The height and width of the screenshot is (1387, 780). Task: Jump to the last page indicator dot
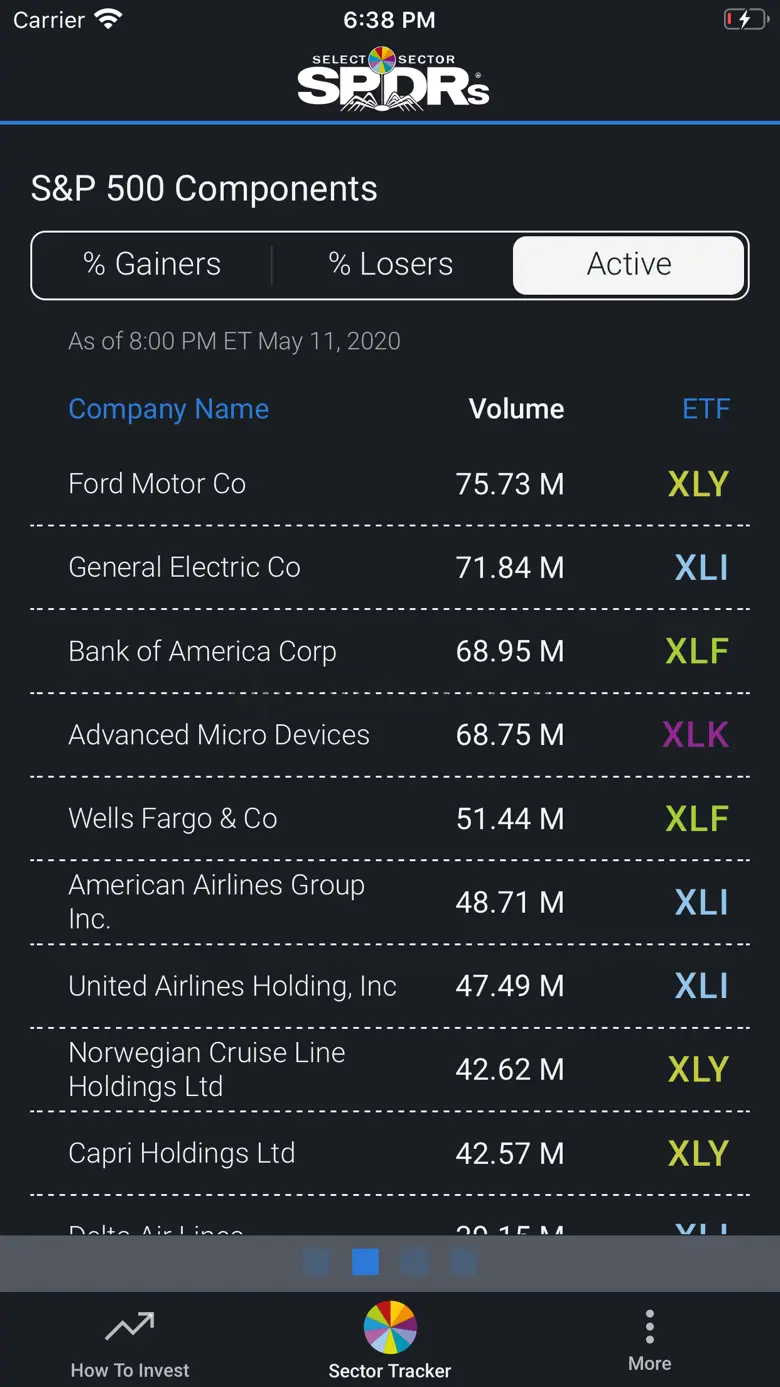click(x=463, y=1262)
